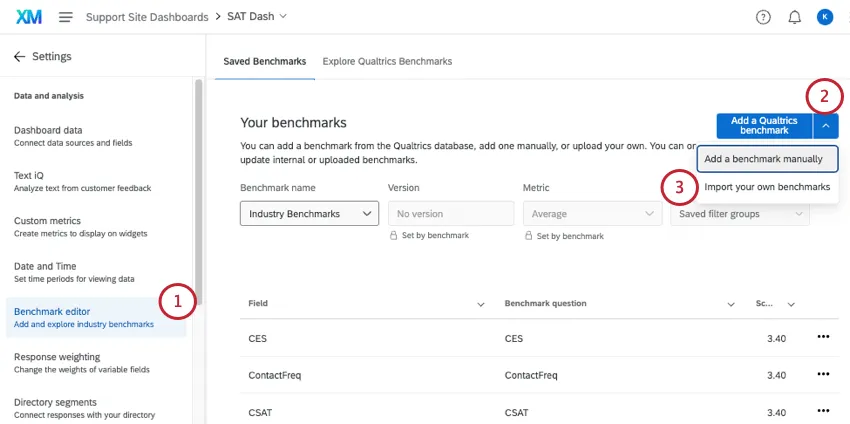Open the hamburger navigation menu

[66, 17]
